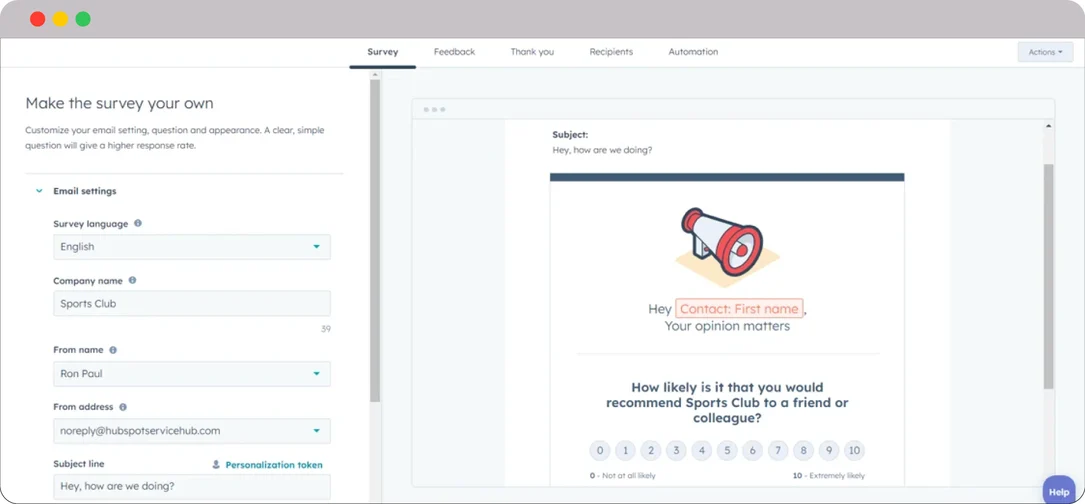
Task: Click the "10 - Extremely likely" label
Action: [x=829, y=476]
